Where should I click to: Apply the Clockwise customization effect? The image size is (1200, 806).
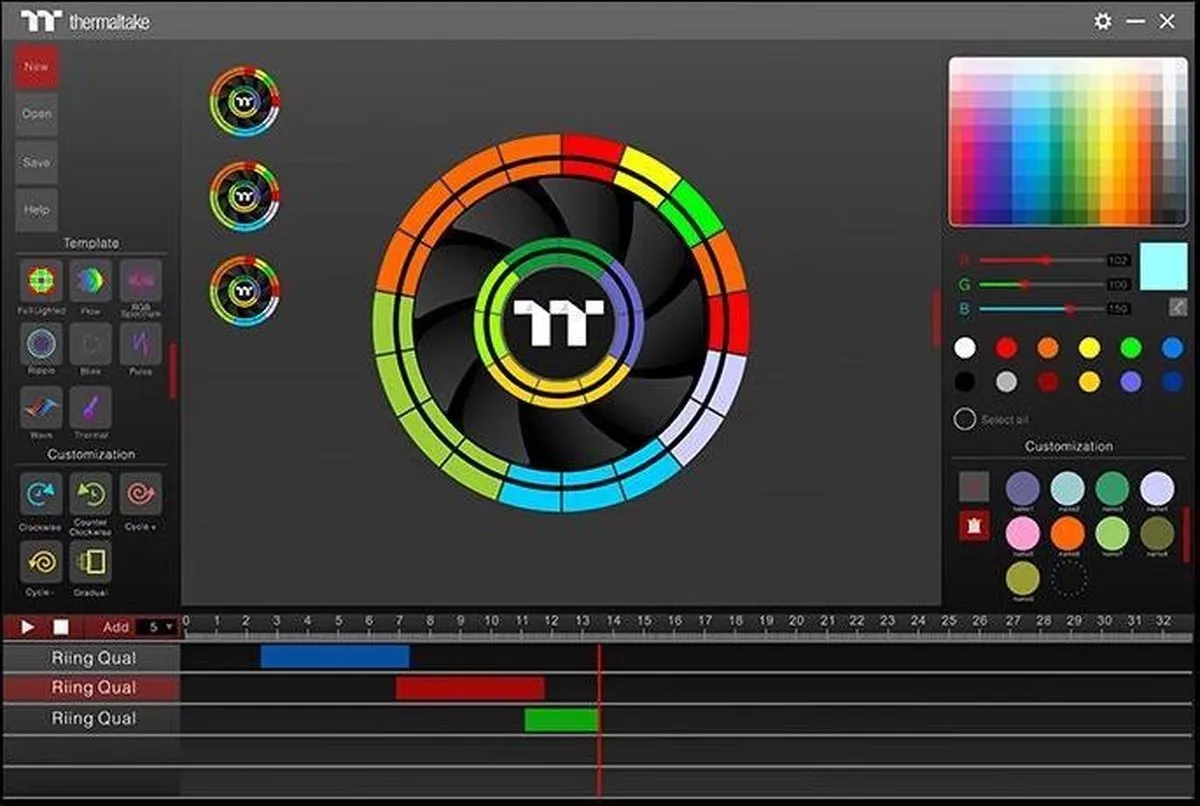[41, 494]
